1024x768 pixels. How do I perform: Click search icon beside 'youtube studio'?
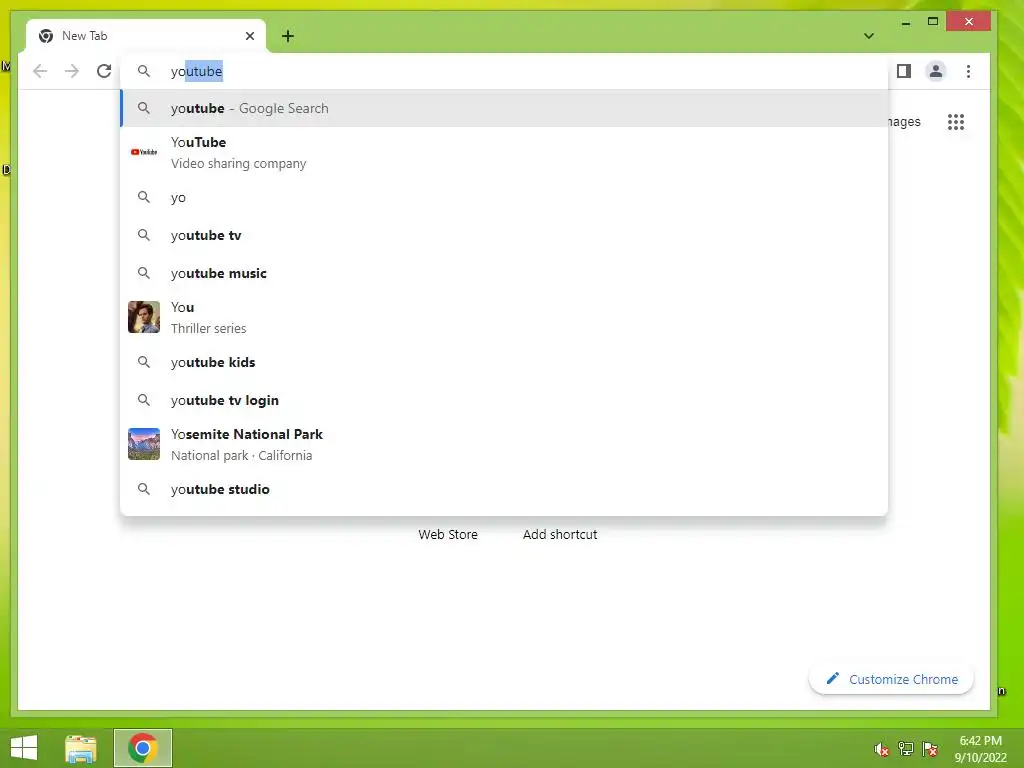click(144, 489)
